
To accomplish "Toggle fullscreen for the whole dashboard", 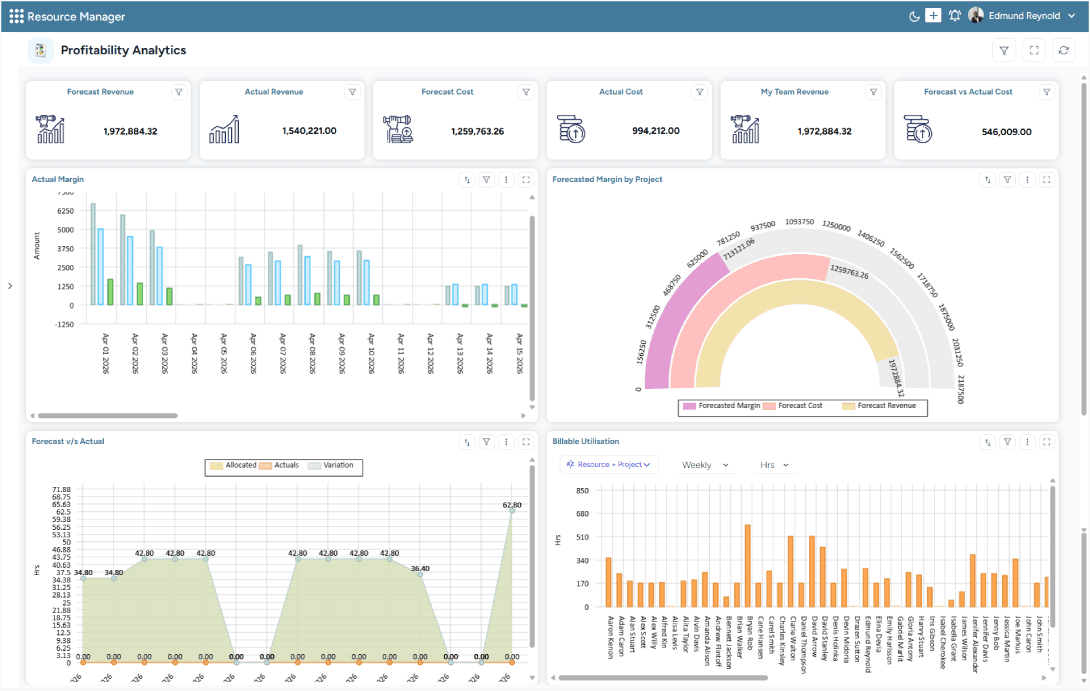I will point(1034,51).
